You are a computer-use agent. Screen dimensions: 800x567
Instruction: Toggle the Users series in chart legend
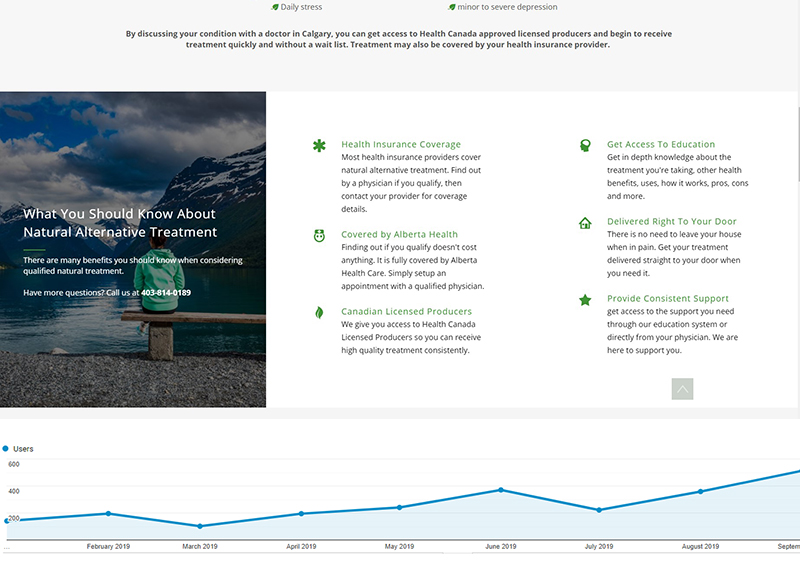pos(6,449)
